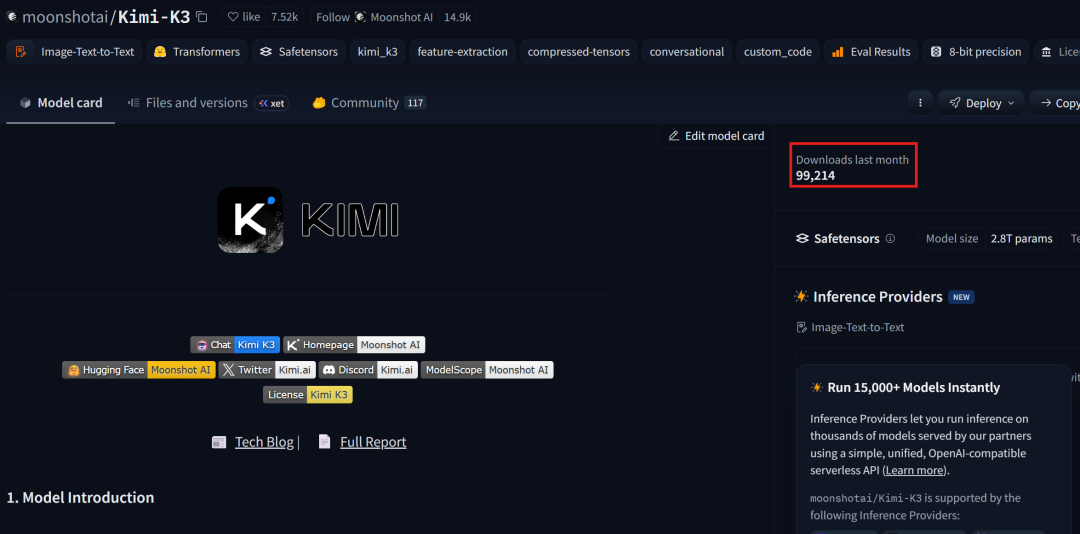
Task: Select the feature-extraction tag
Action: coord(462,52)
